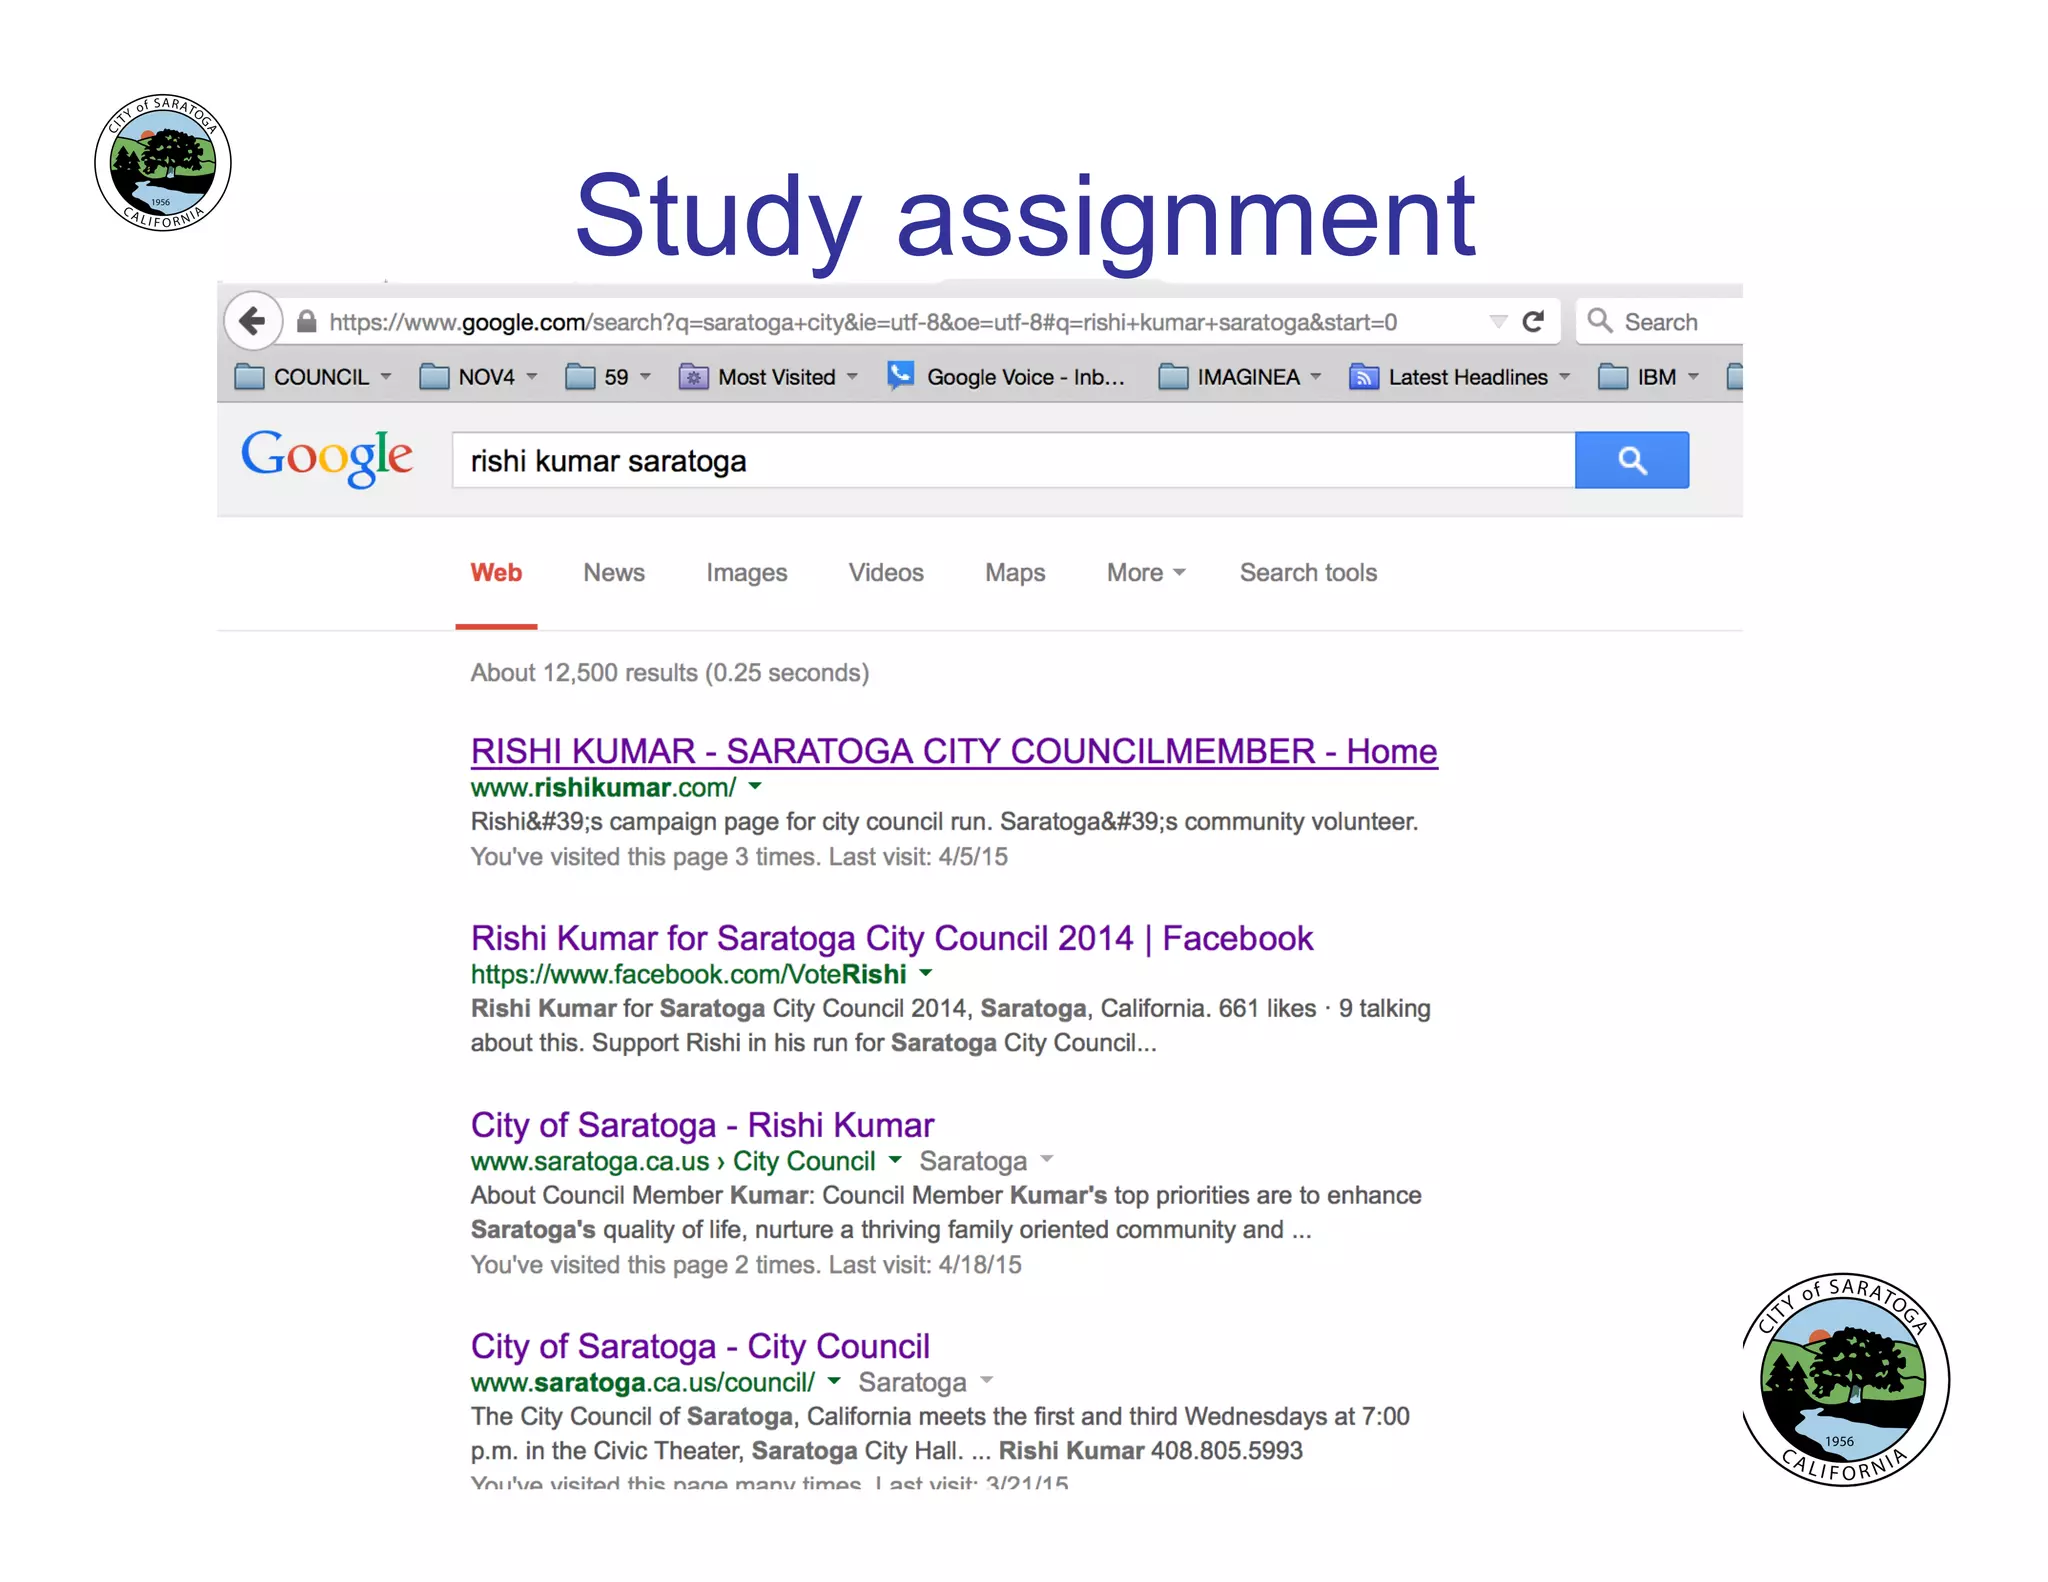Open the NOV4 bookmarks folder
This screenshot has width=2048, height=1582.
click(466, 377)
